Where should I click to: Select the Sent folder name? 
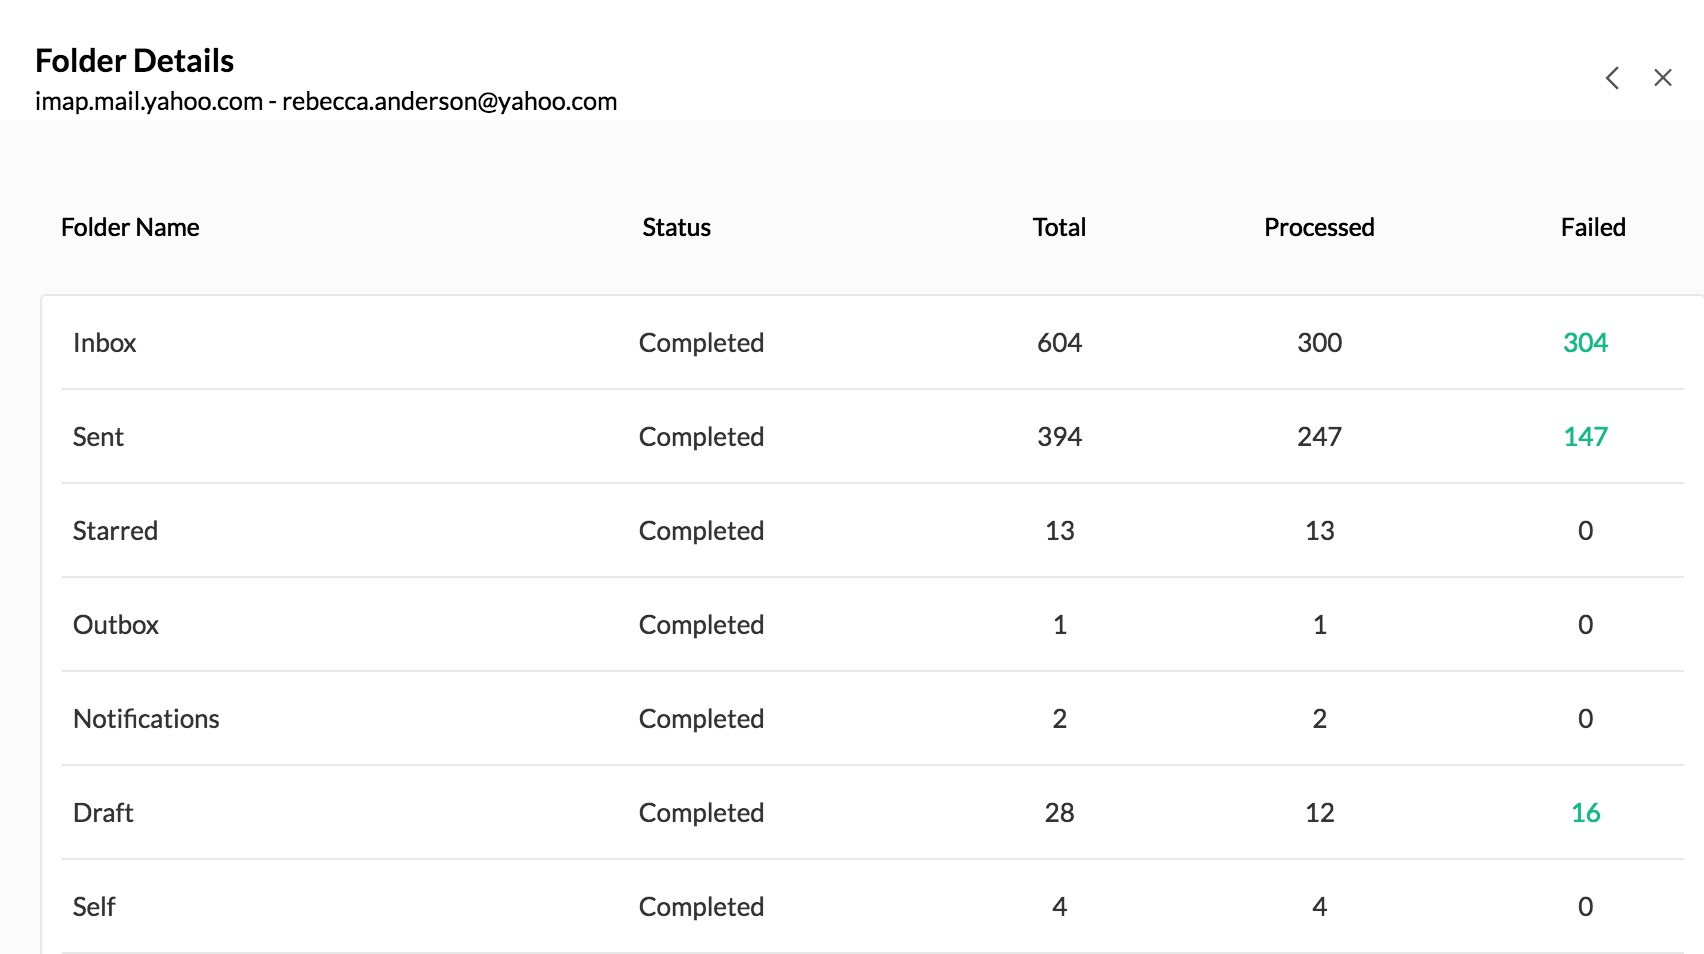click(98, 437)
